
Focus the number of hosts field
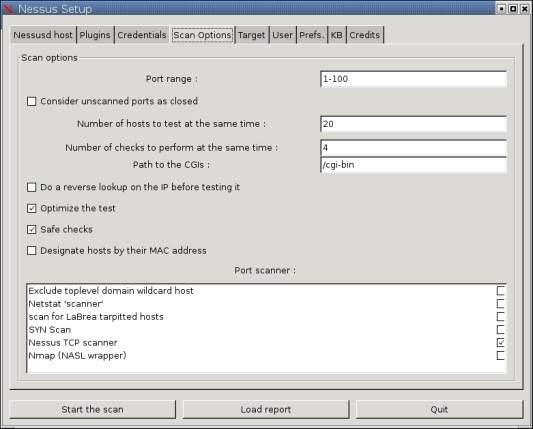coord(413,124)
